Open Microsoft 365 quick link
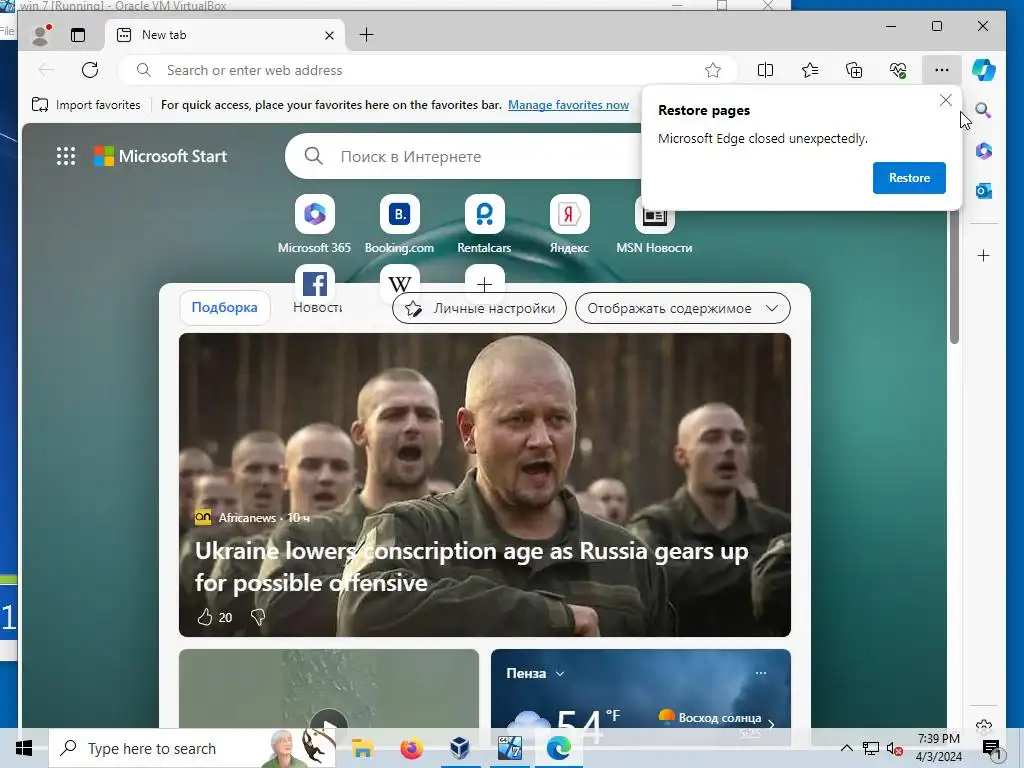Image resolution: width=1024 pixels, height=768 pixels. (314, 224)
